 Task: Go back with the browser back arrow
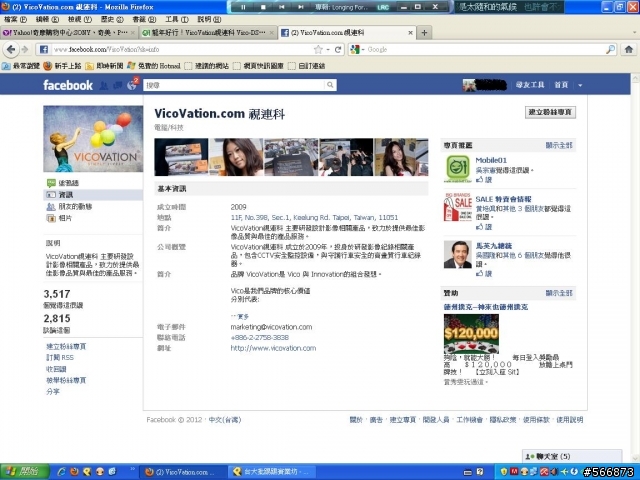(11, 49)
